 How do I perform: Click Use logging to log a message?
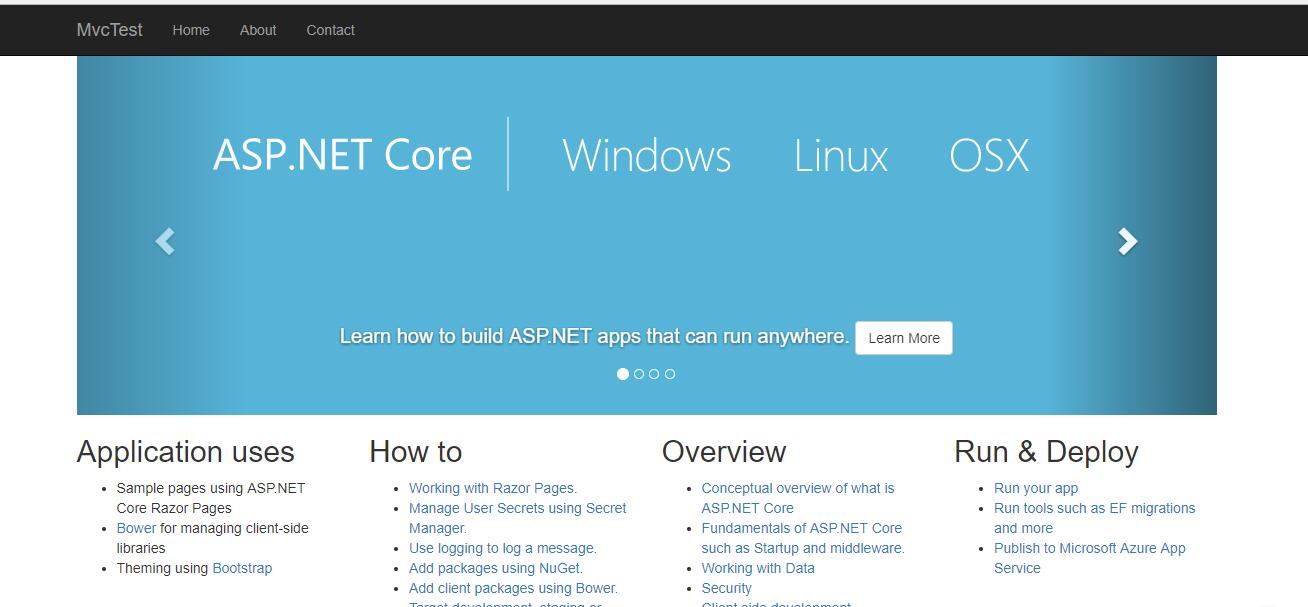pos(502,548)
